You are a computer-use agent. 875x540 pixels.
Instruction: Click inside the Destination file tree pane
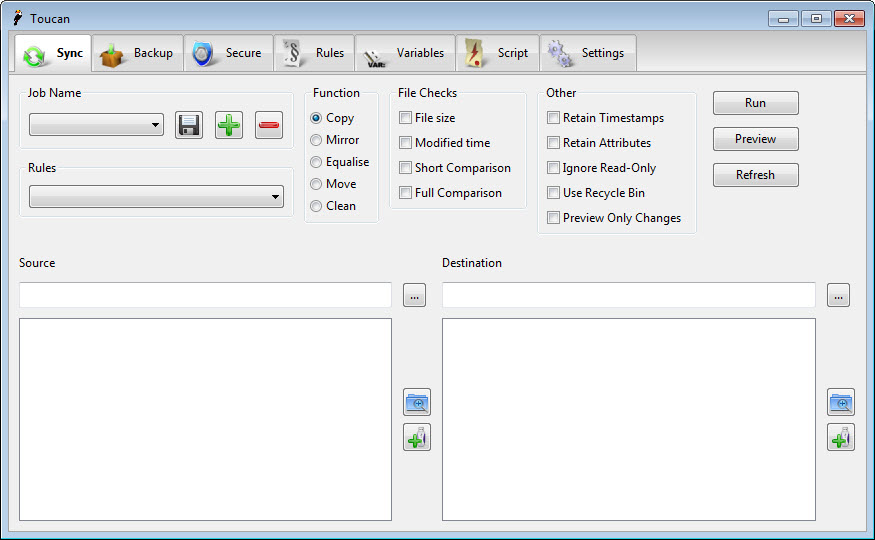pos(629,420)
